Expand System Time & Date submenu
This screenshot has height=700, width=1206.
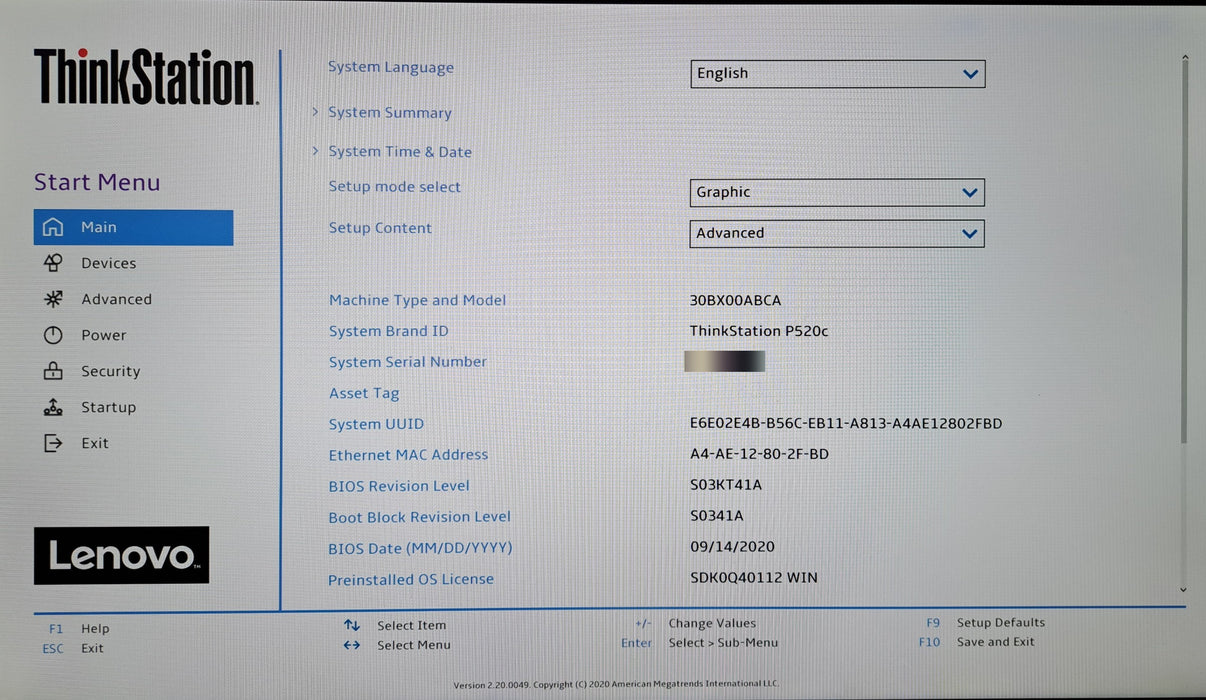(400, 152)
